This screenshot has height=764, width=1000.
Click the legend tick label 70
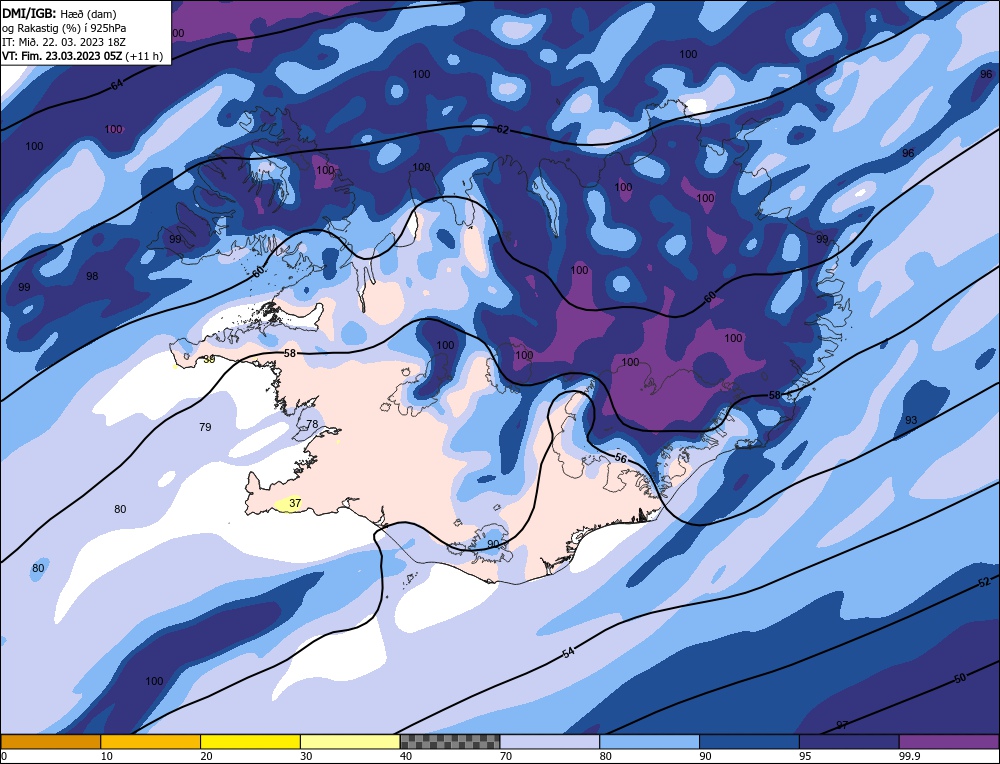point(506,756)
